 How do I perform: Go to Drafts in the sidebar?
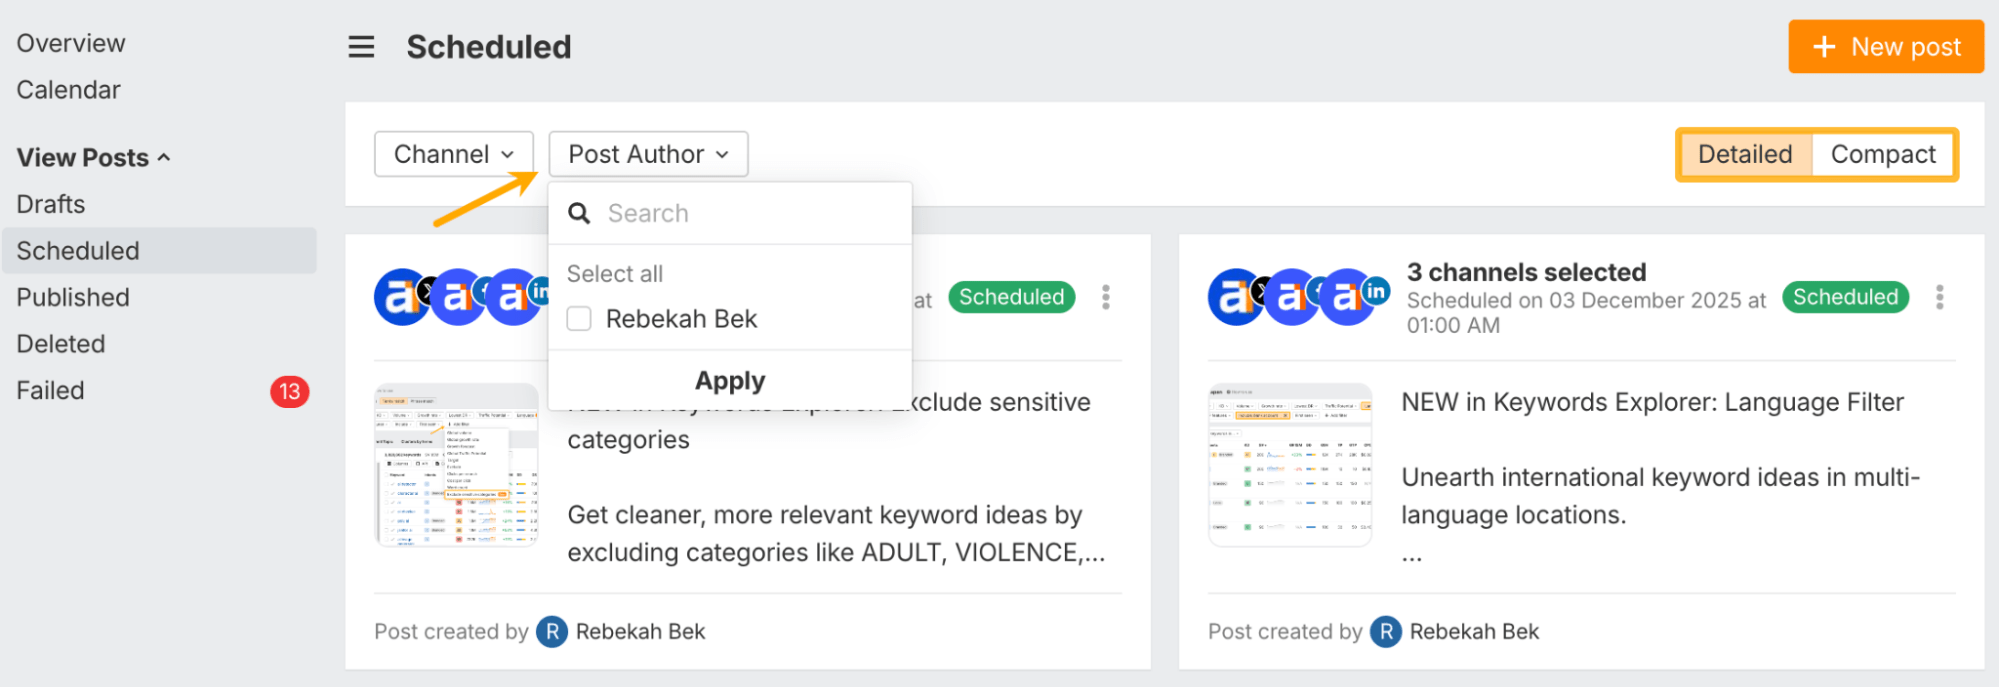click(x=51, y=204)
